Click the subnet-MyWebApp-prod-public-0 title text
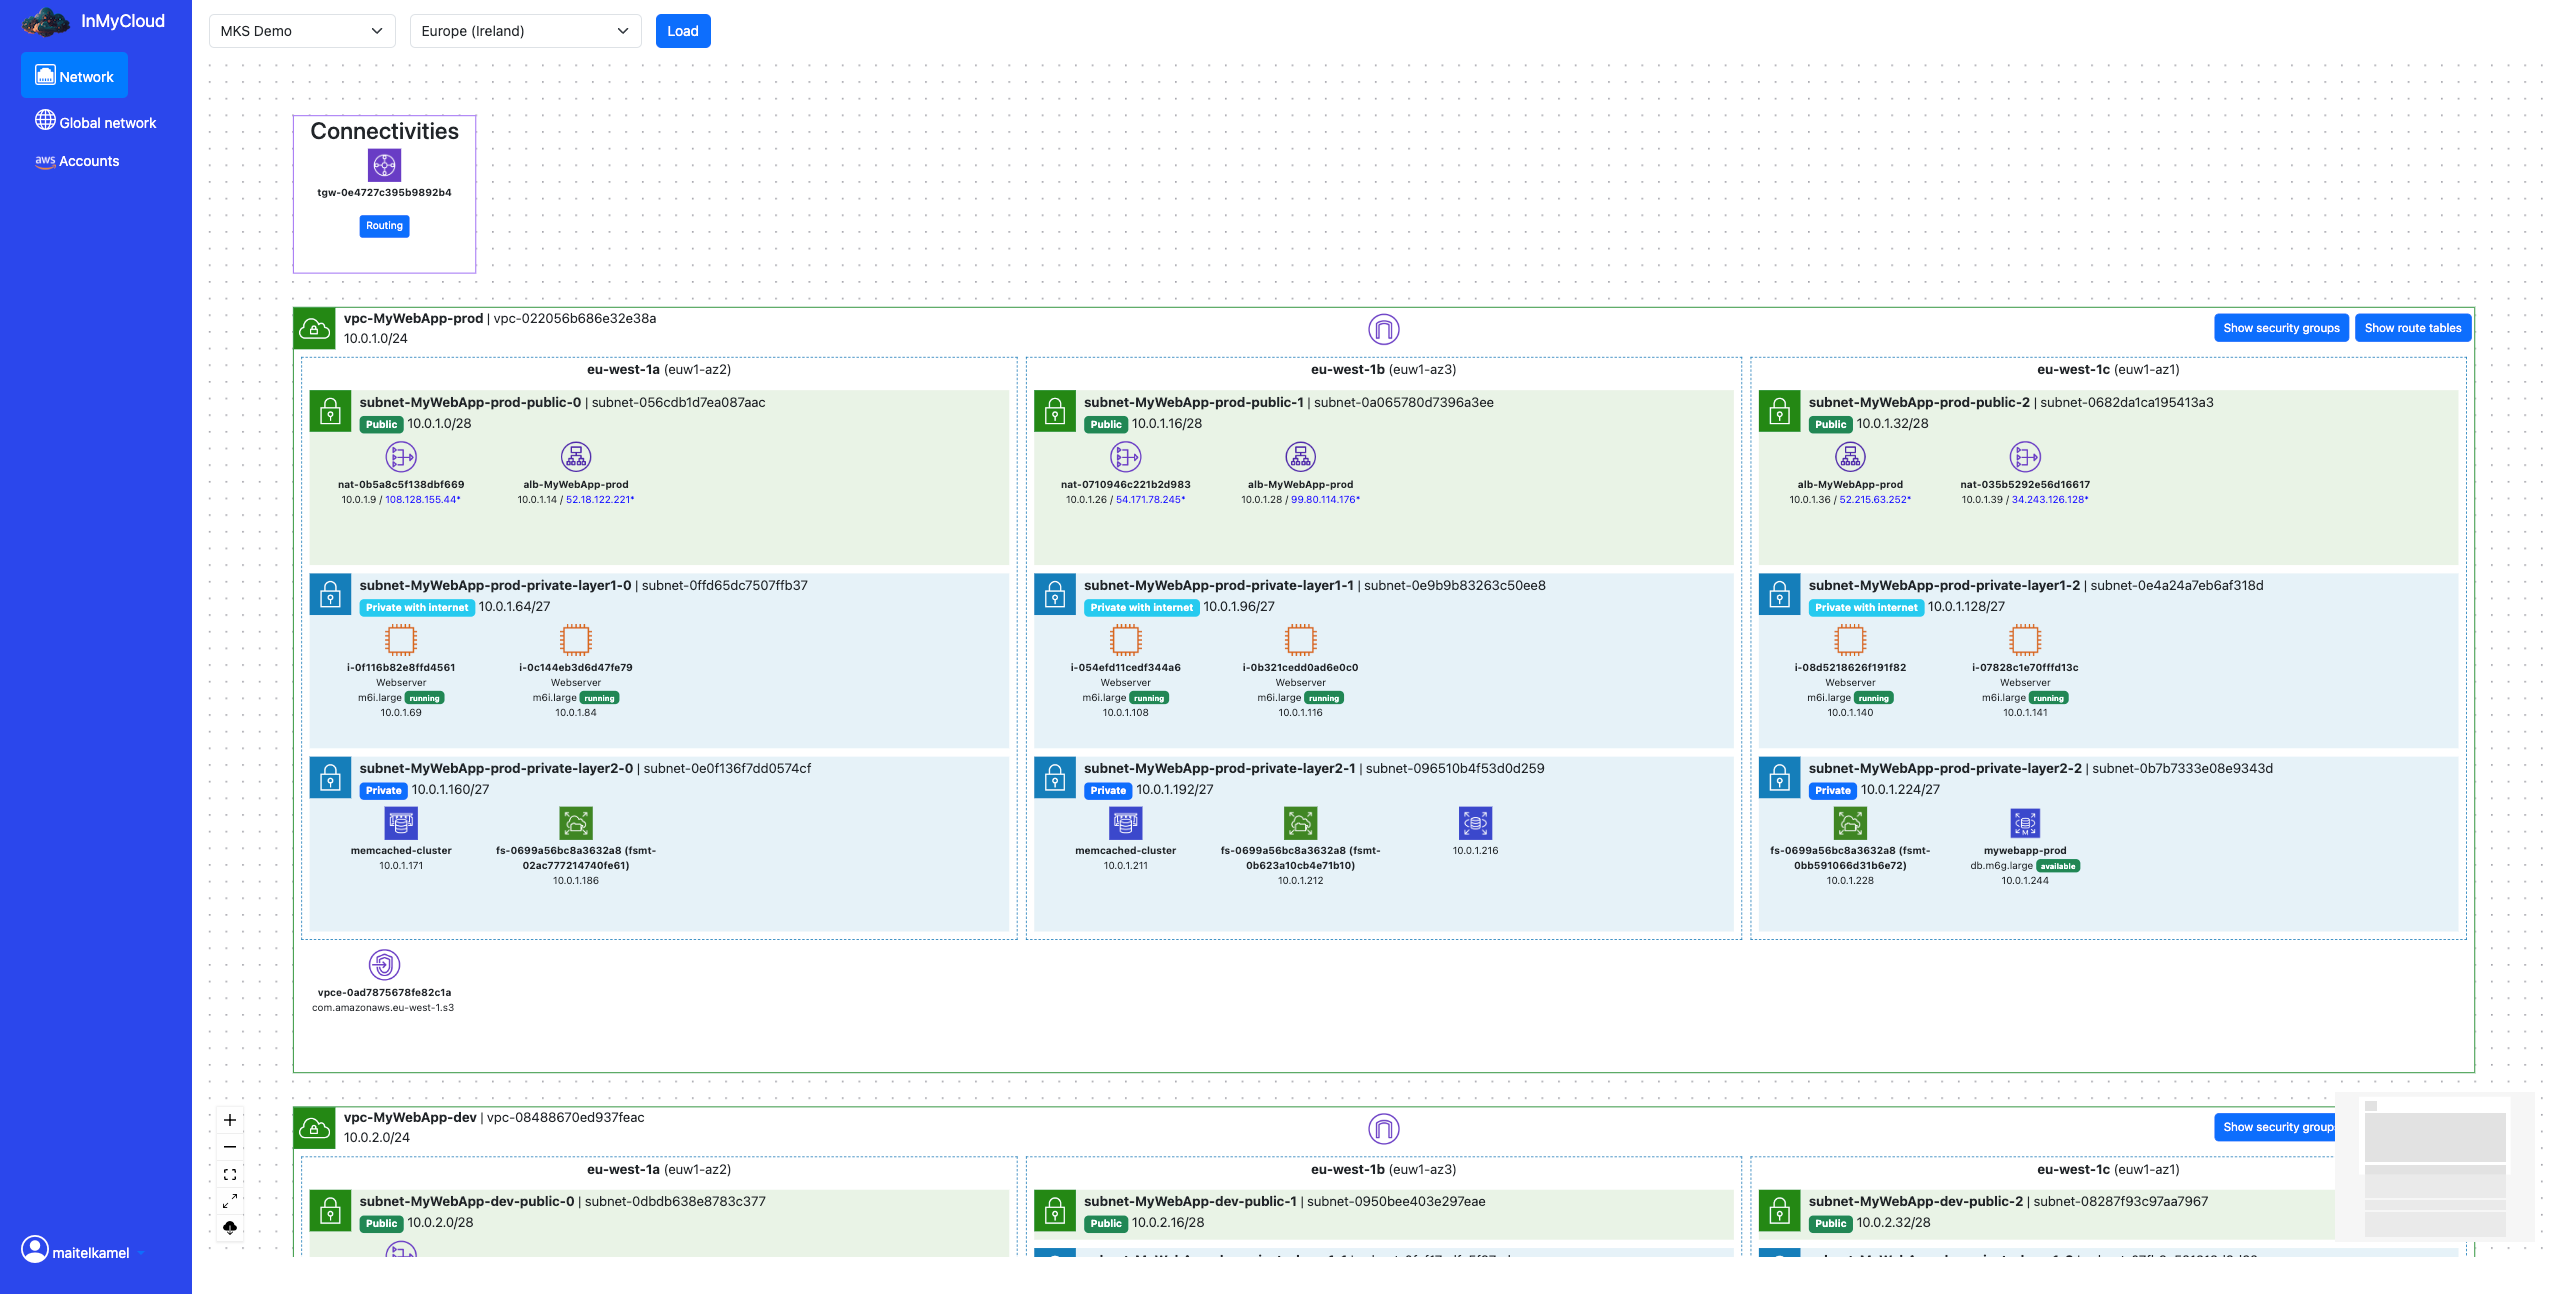 click(470, 402)
